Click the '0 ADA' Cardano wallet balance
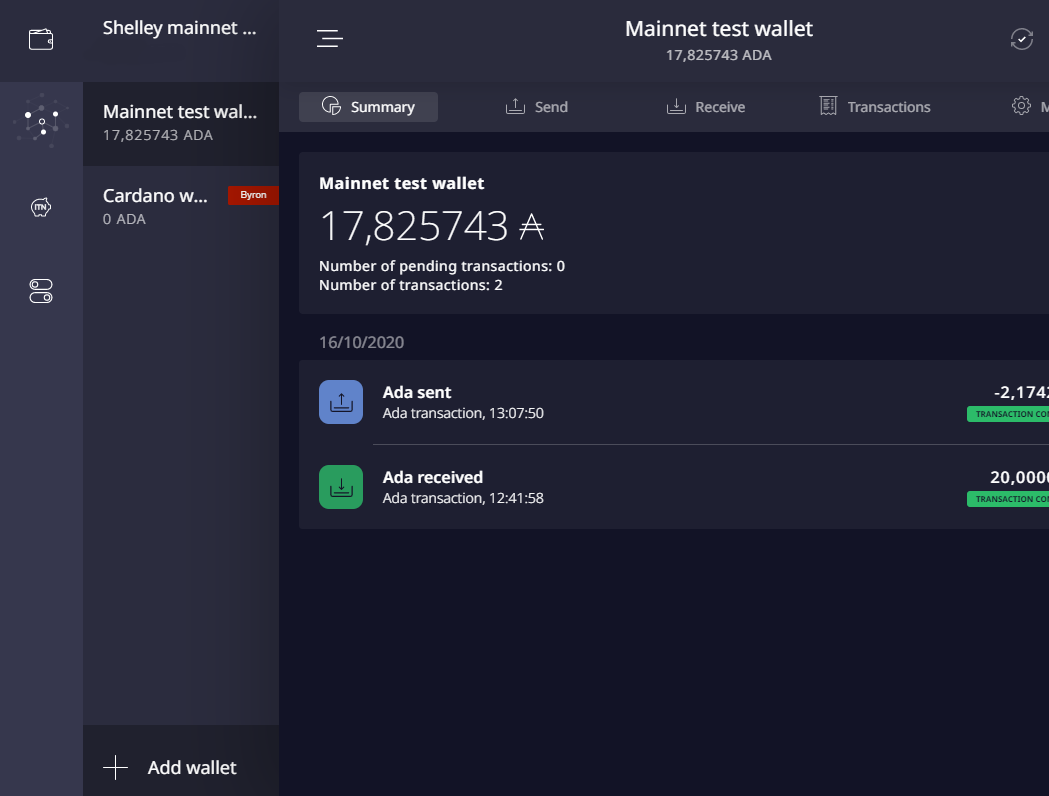This screenshot has width=1049, height=796. [x=124, y=219]
